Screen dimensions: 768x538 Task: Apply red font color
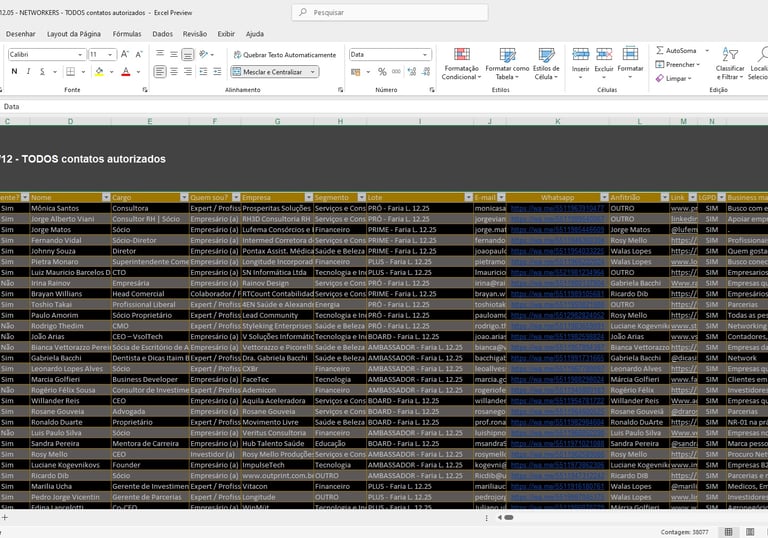tap(126, 72)
